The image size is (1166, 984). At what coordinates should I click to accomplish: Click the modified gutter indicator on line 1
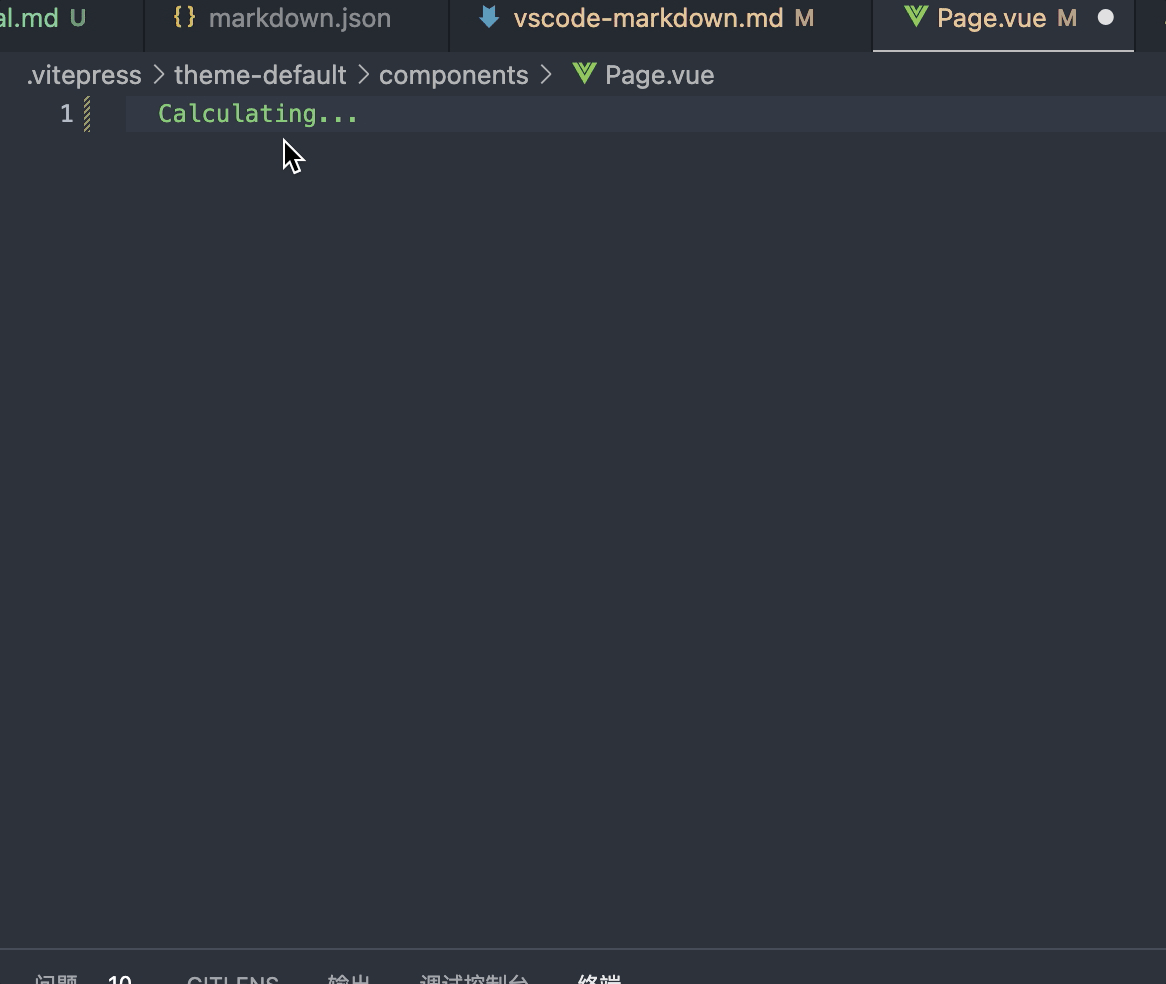click(87, 113)
